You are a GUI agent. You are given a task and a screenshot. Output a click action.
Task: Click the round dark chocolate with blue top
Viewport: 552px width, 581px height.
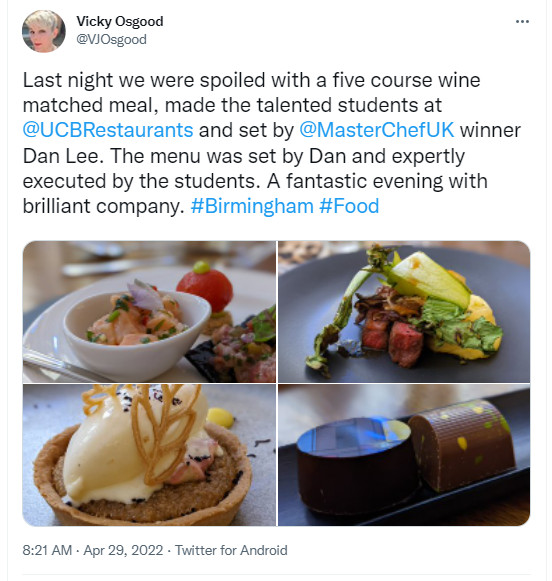pyautogui.click(x=356, y=465)
